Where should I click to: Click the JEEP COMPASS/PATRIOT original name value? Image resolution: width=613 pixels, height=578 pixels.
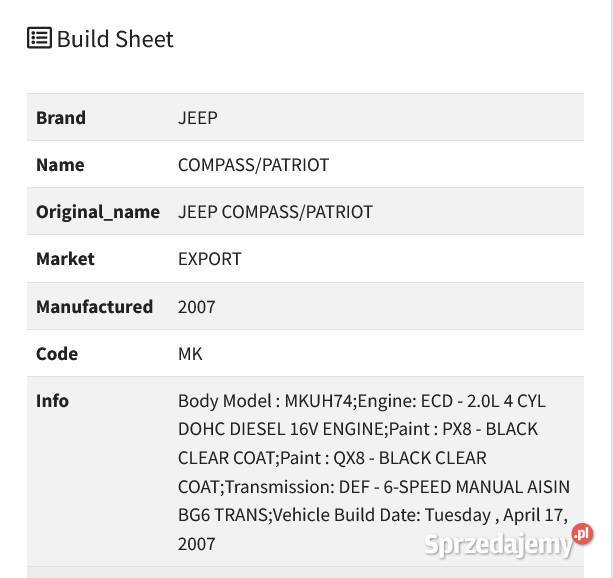tap(275, 211)
